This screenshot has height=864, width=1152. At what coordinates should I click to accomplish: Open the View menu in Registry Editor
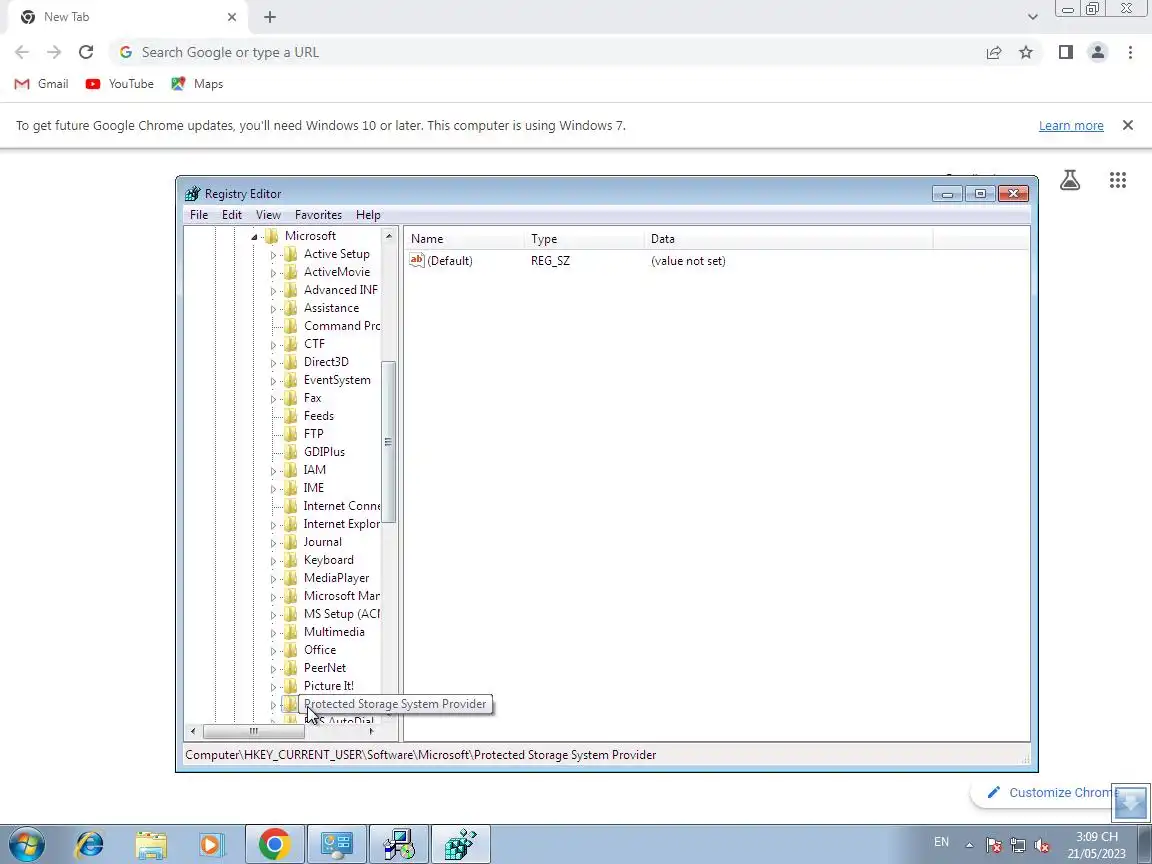click(x=268, y=215)
